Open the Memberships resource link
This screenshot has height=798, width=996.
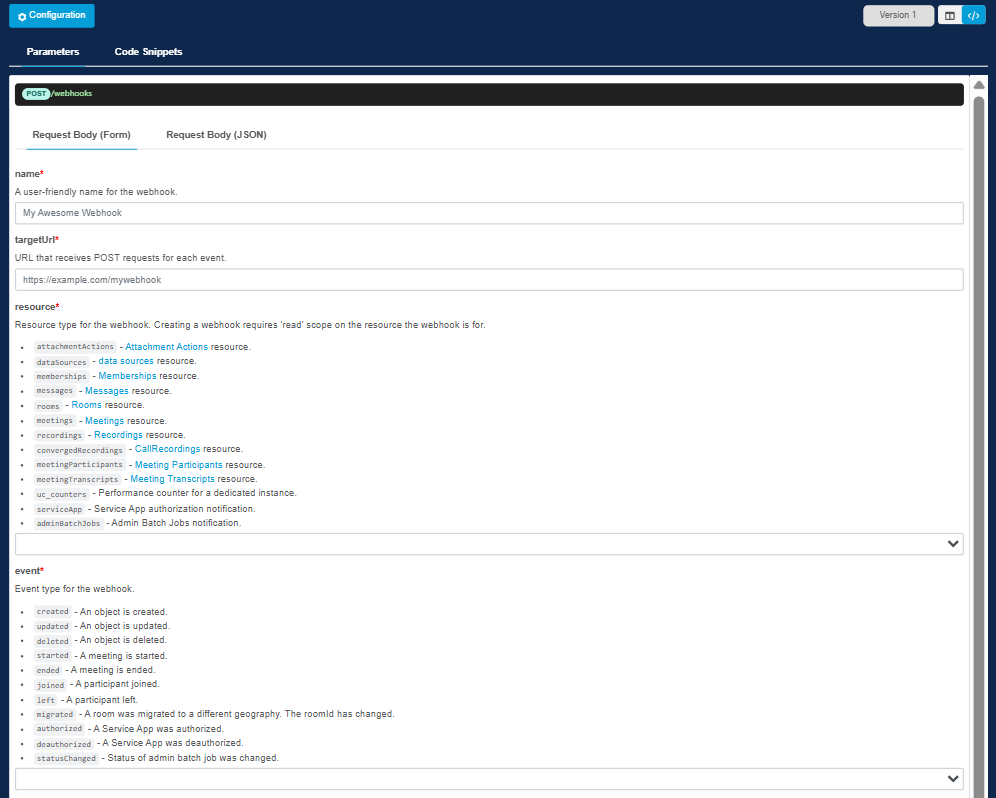[x=127, y=376]
